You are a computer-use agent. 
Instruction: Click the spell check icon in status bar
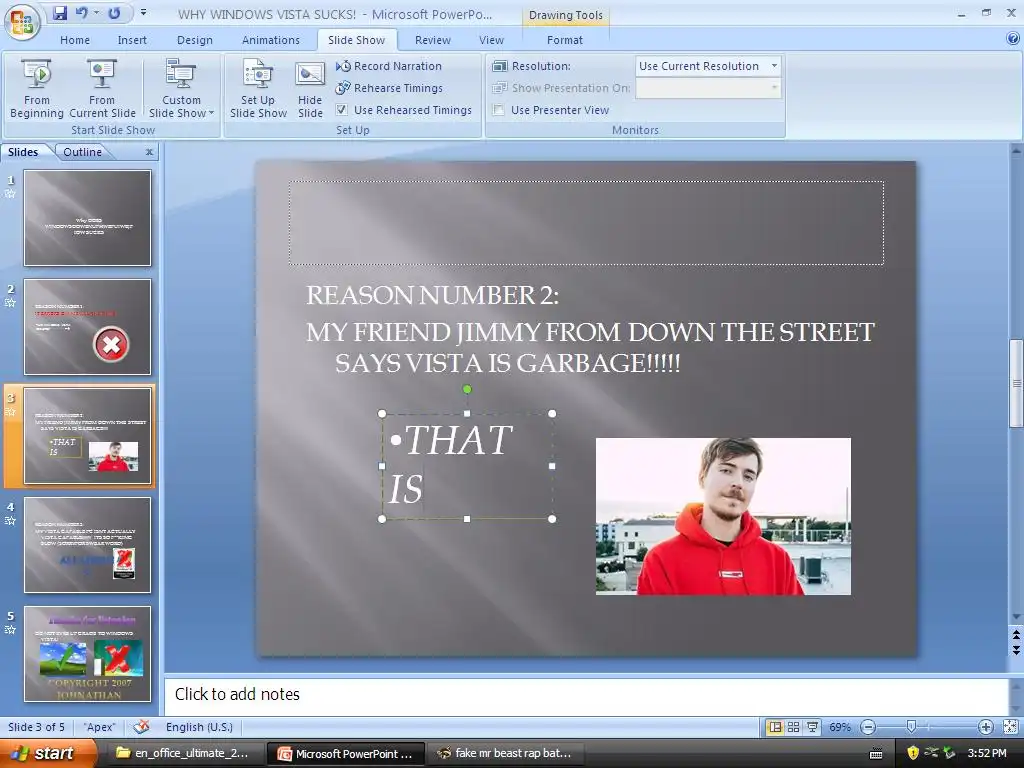pyautogui.click(x=141, y=727)
